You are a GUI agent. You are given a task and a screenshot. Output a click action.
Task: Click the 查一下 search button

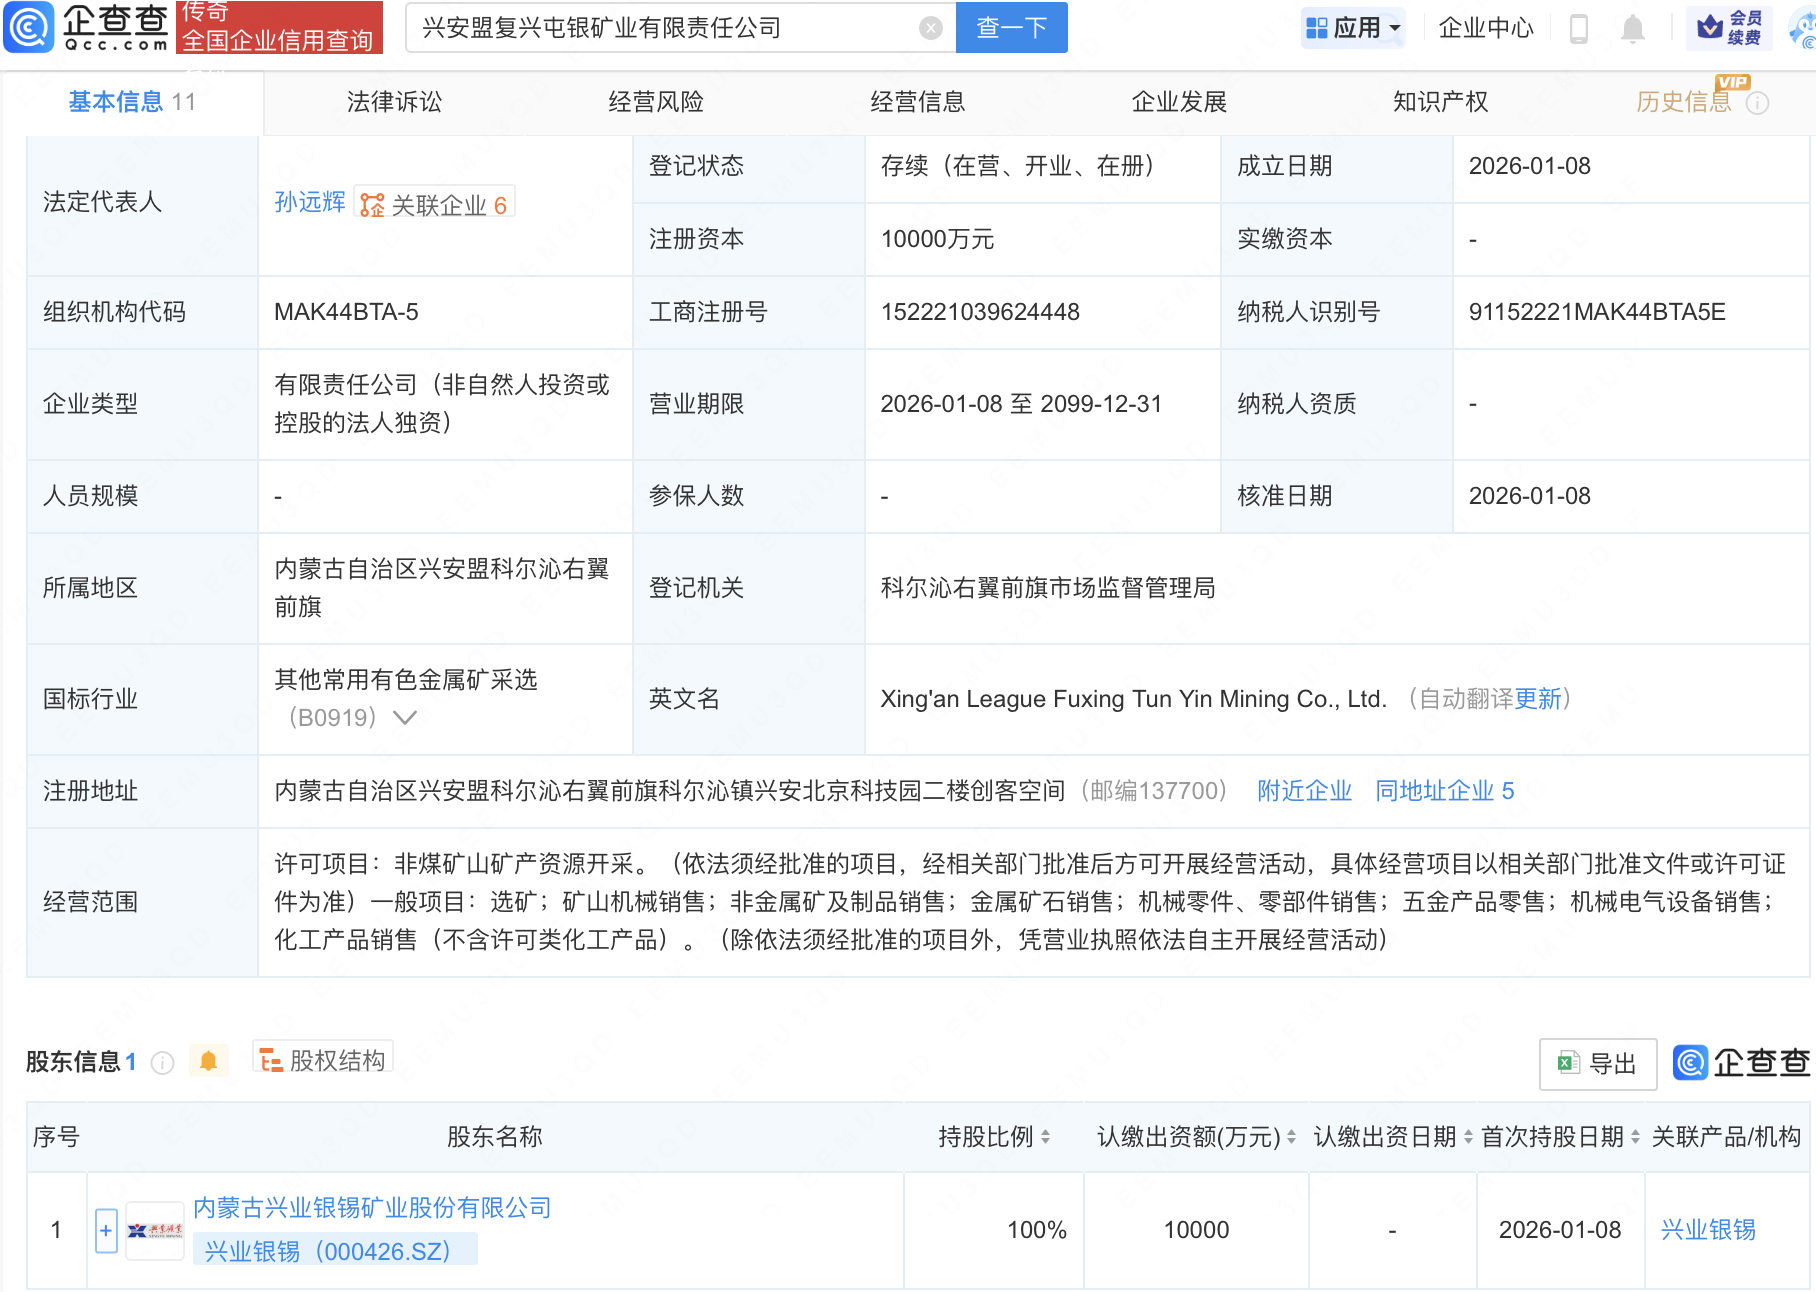[x=1010, y=27]
